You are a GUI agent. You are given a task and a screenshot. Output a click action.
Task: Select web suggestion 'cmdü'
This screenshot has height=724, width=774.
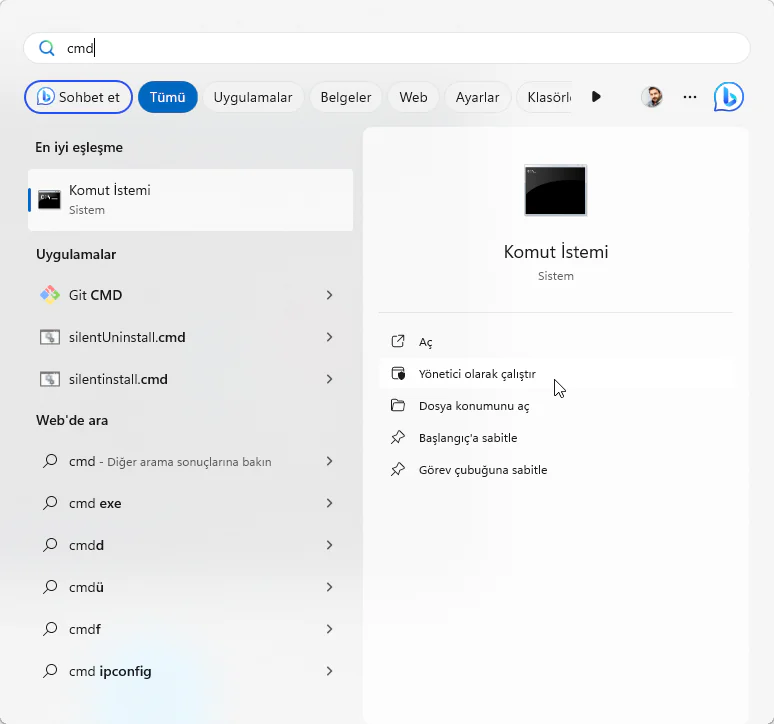[x=191, y=587]
